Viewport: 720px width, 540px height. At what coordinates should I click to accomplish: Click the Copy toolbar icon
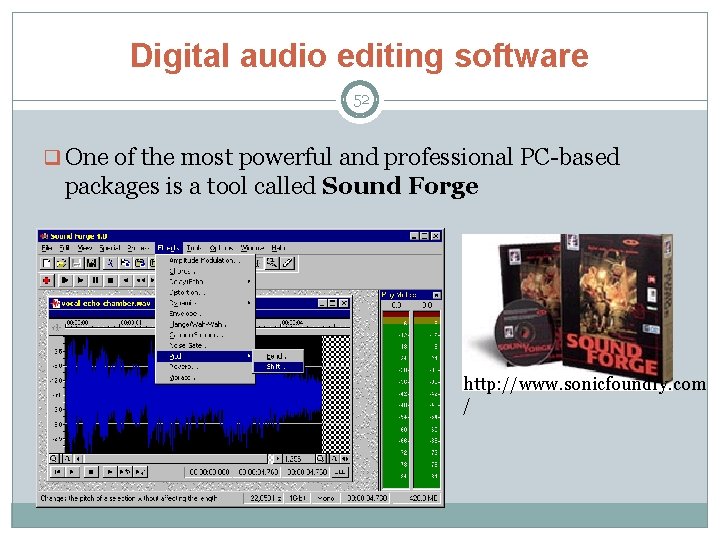pyautogui.click(x=125, y=263)
